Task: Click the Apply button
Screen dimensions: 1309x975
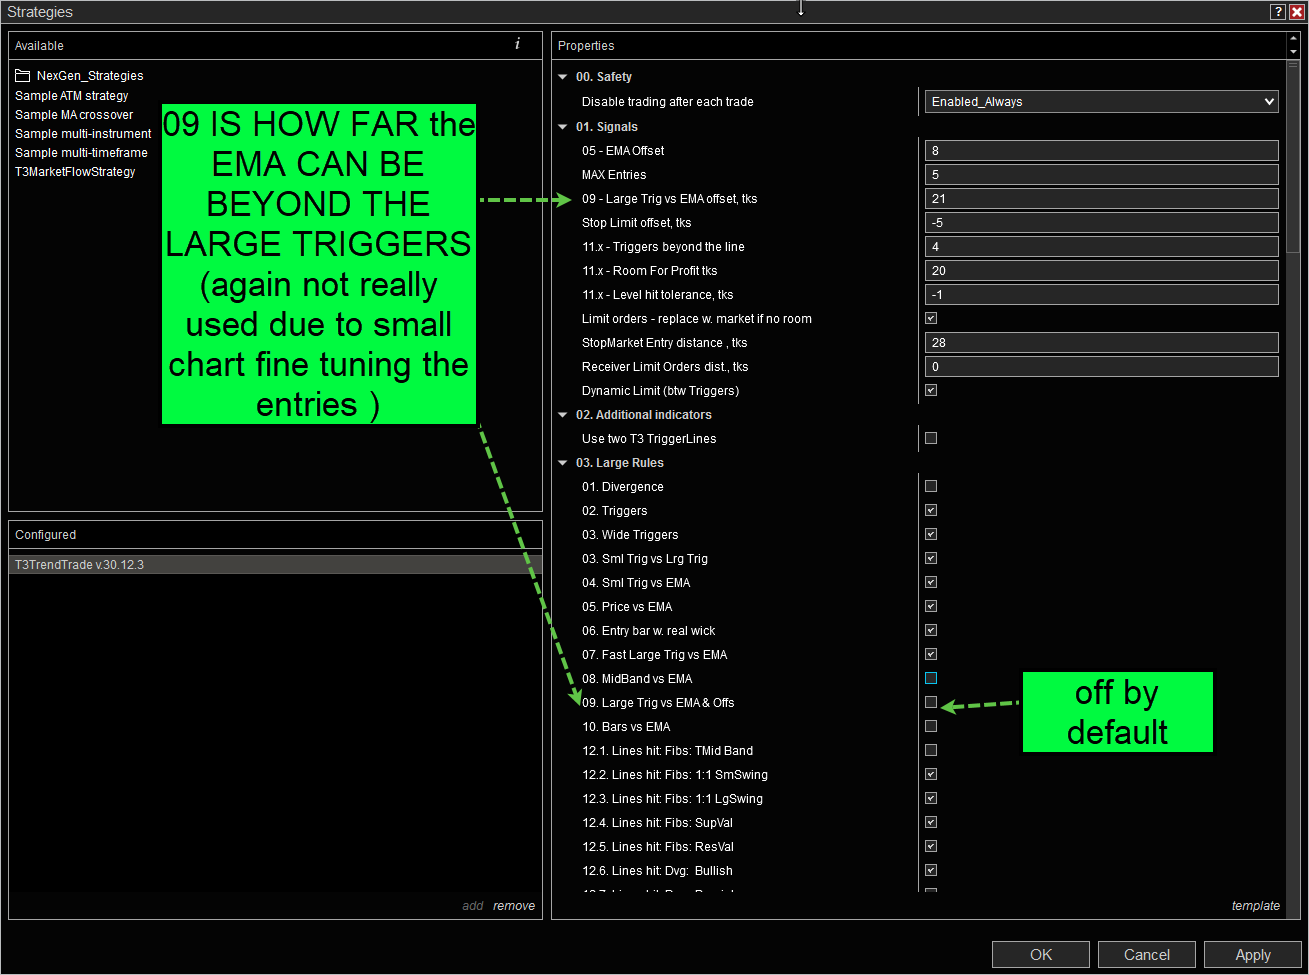Action: 1252,955
